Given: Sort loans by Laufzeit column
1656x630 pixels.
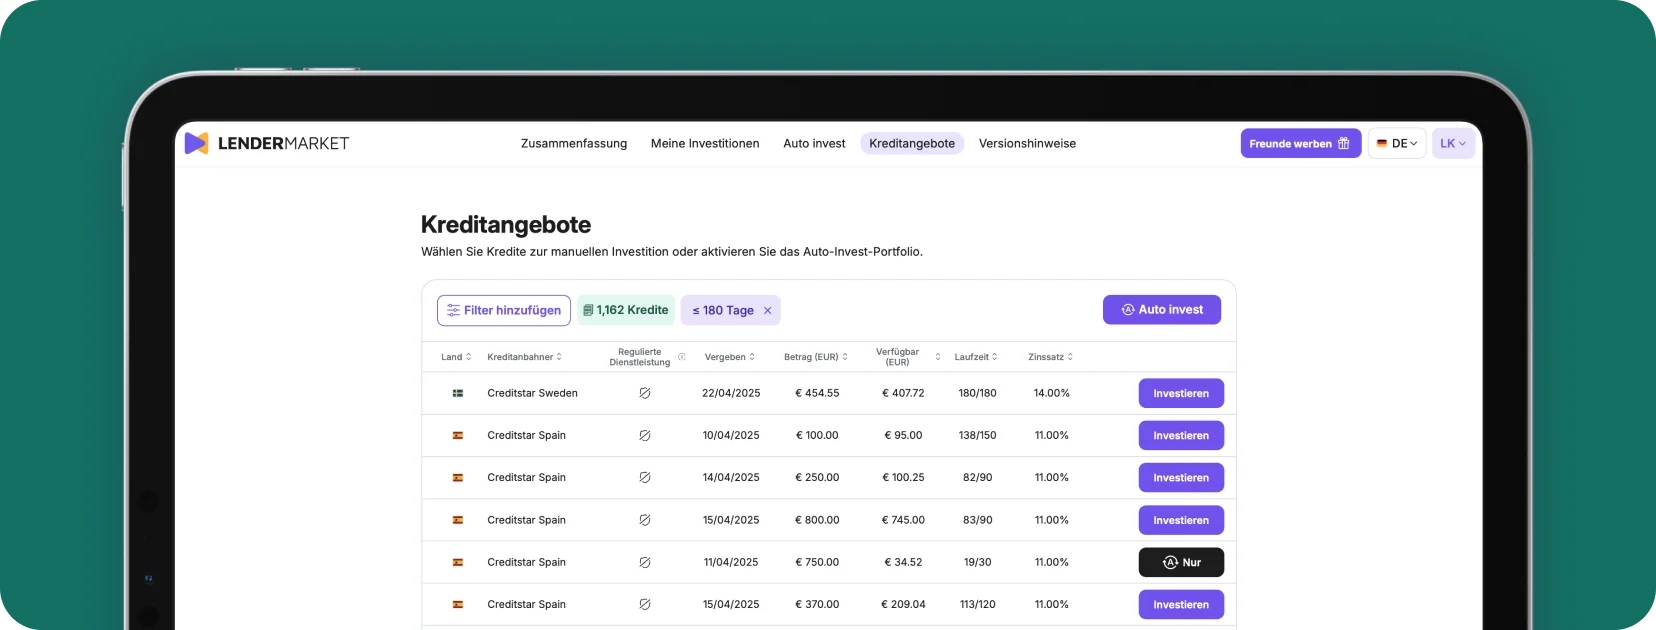Looking at the screenshot, I should tap(976, 357).
